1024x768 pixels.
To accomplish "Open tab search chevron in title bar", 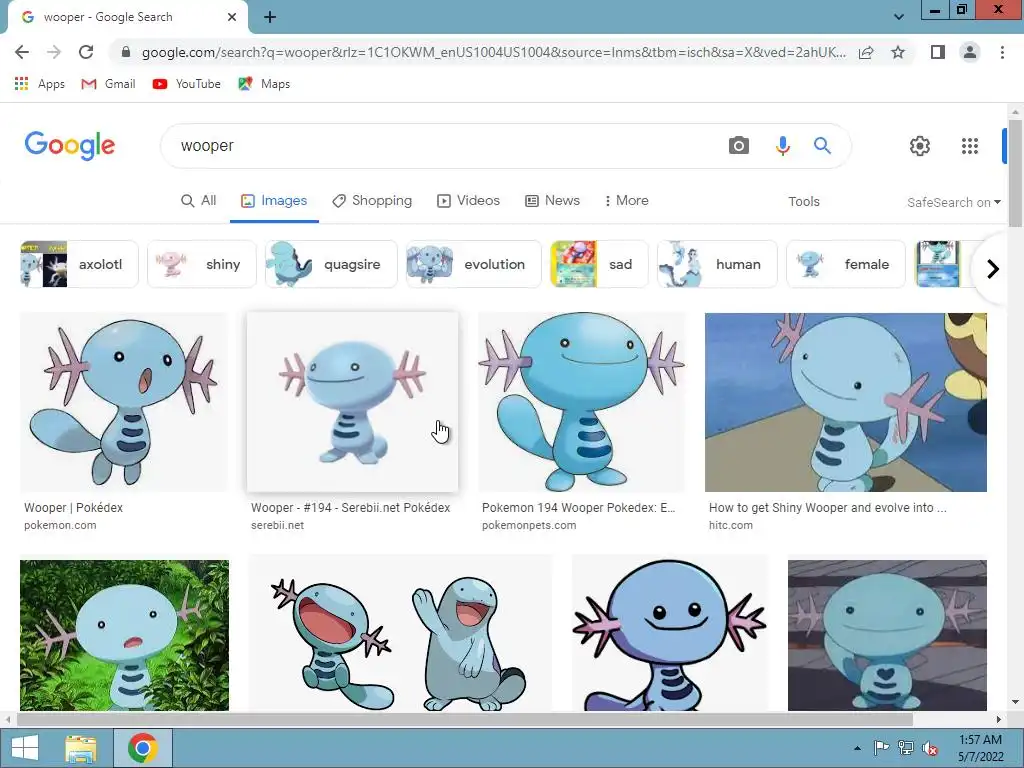I will pyautogui.click(x=899, y=17).
